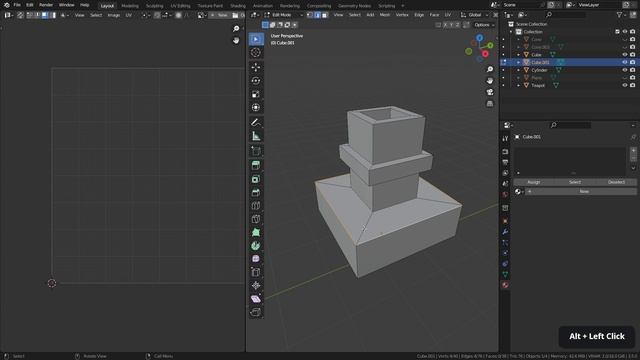Select the Rip Region tool
The width and height of the screenshot is (640, 360).
click(x=256, y=313)
